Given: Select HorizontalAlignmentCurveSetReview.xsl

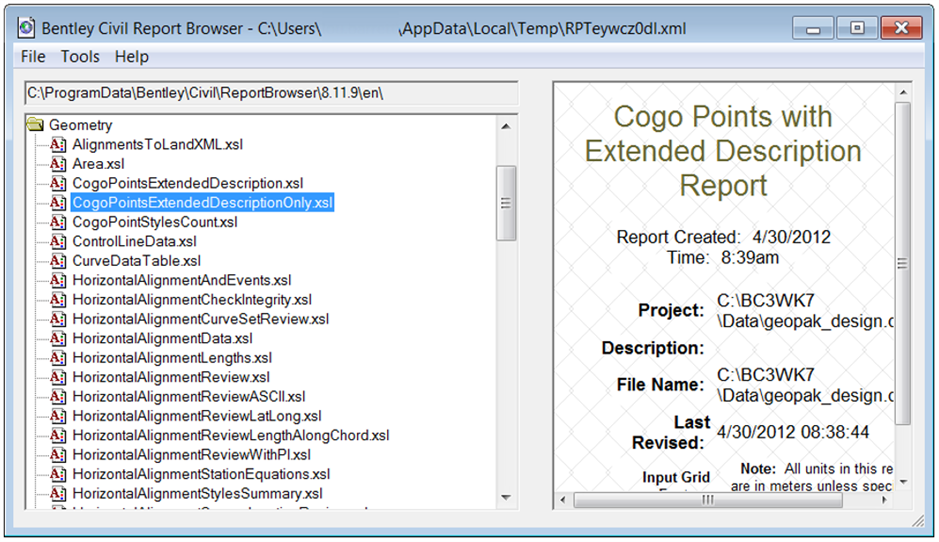Looking at the screenshot, I should pos(201,319).
